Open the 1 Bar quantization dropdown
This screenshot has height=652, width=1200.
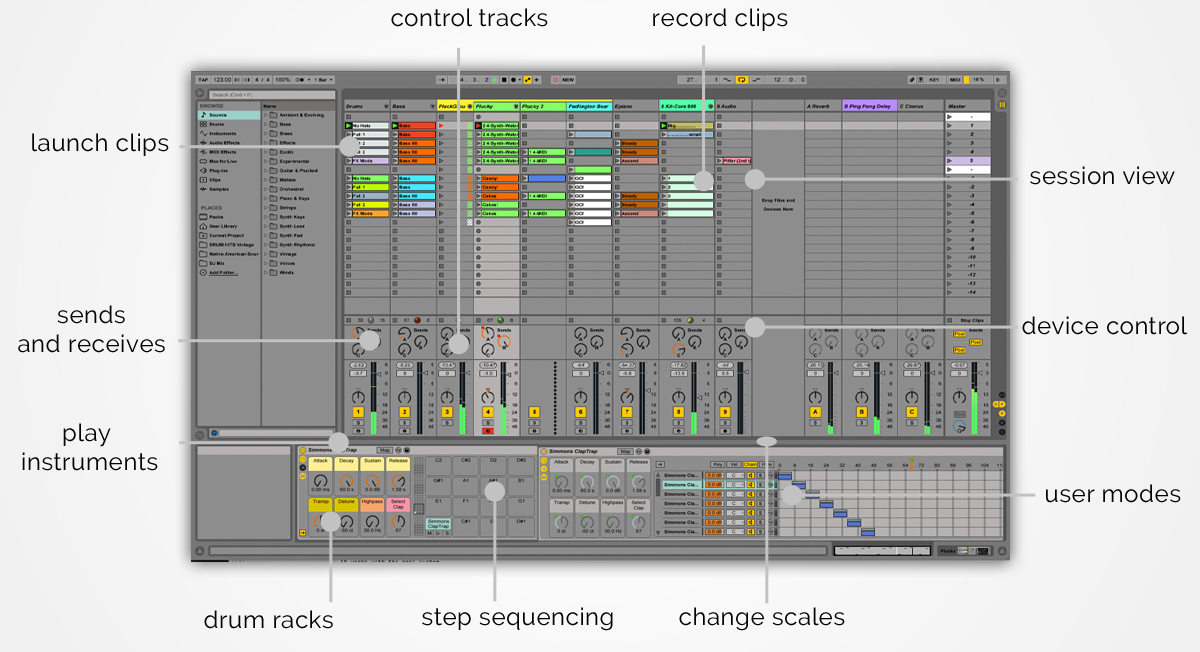[x=322, y=79]
